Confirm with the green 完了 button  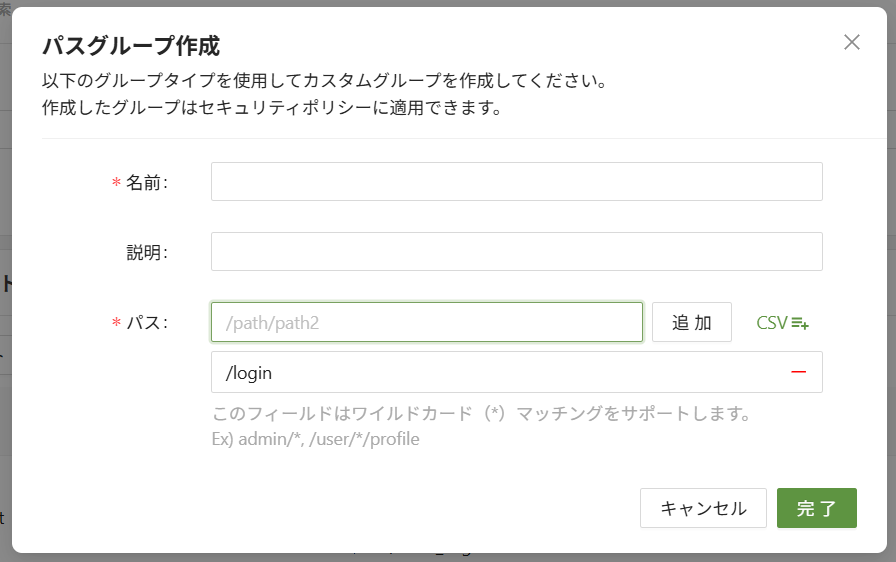coord(816,508)
